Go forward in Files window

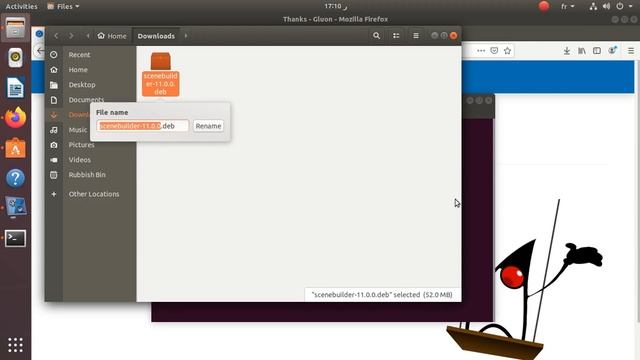[x=71, y=36]
